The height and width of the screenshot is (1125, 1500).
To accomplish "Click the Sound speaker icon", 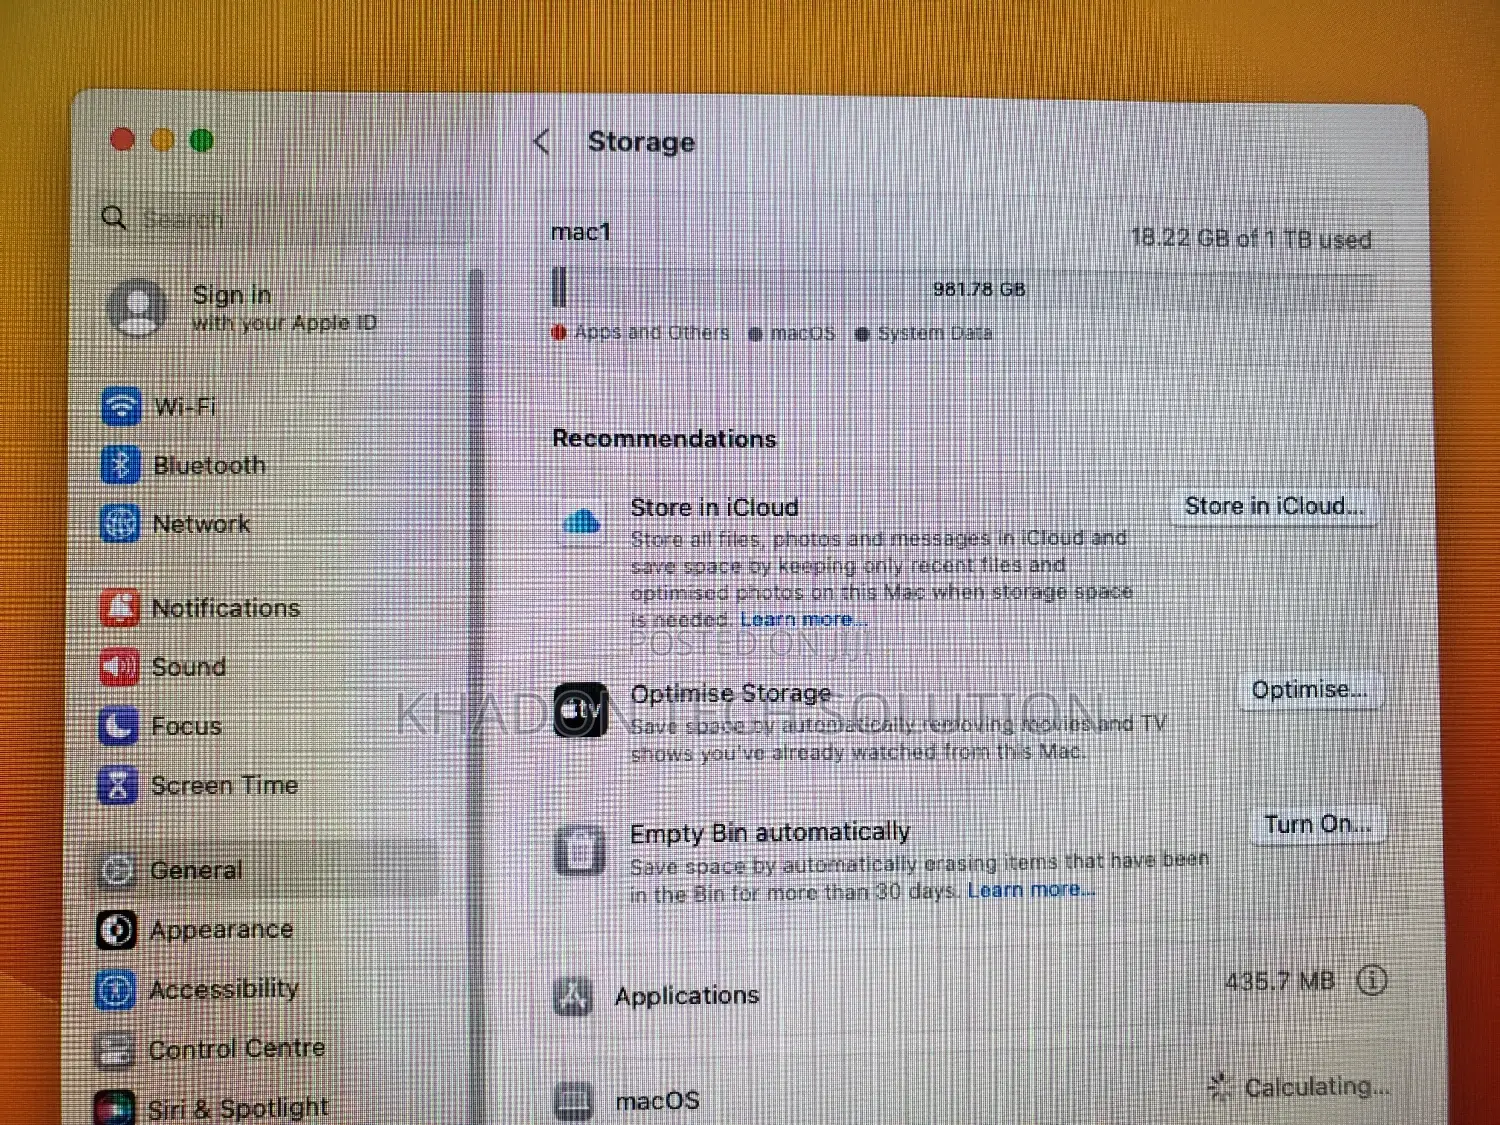I will pos(119,667).
